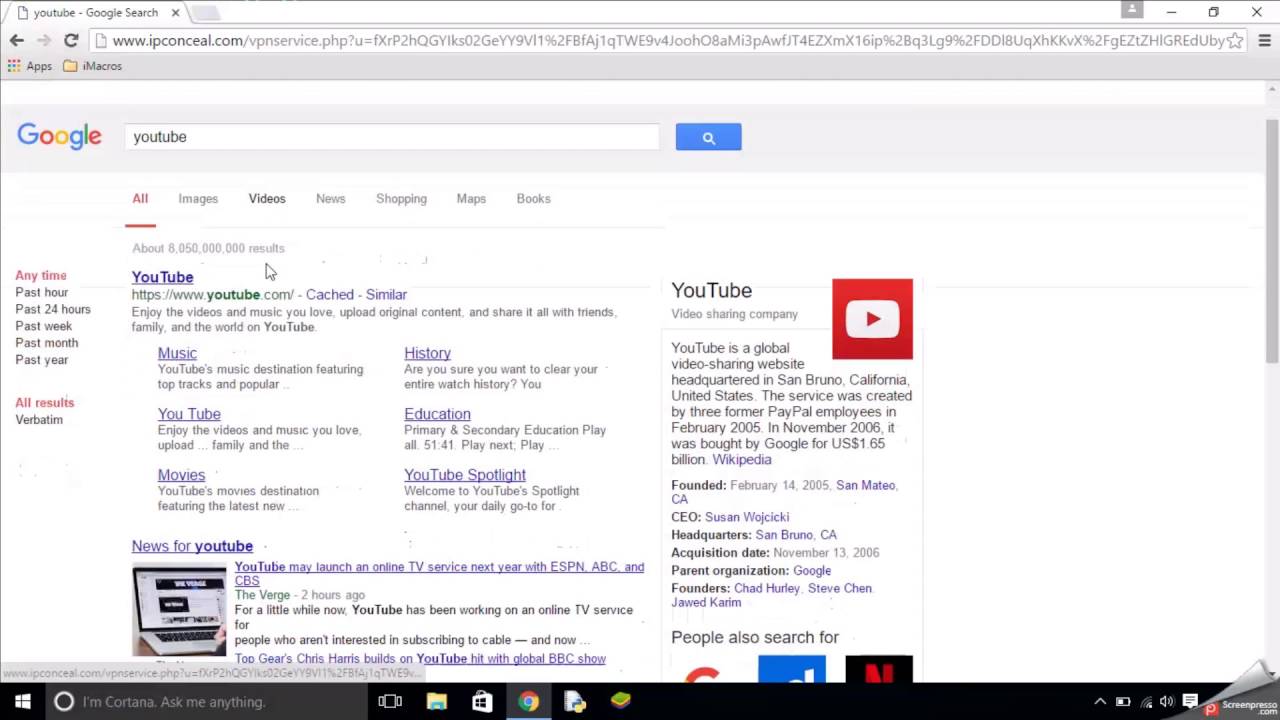
Task: Choose the Verbatim results option
Action: (39, 420)
